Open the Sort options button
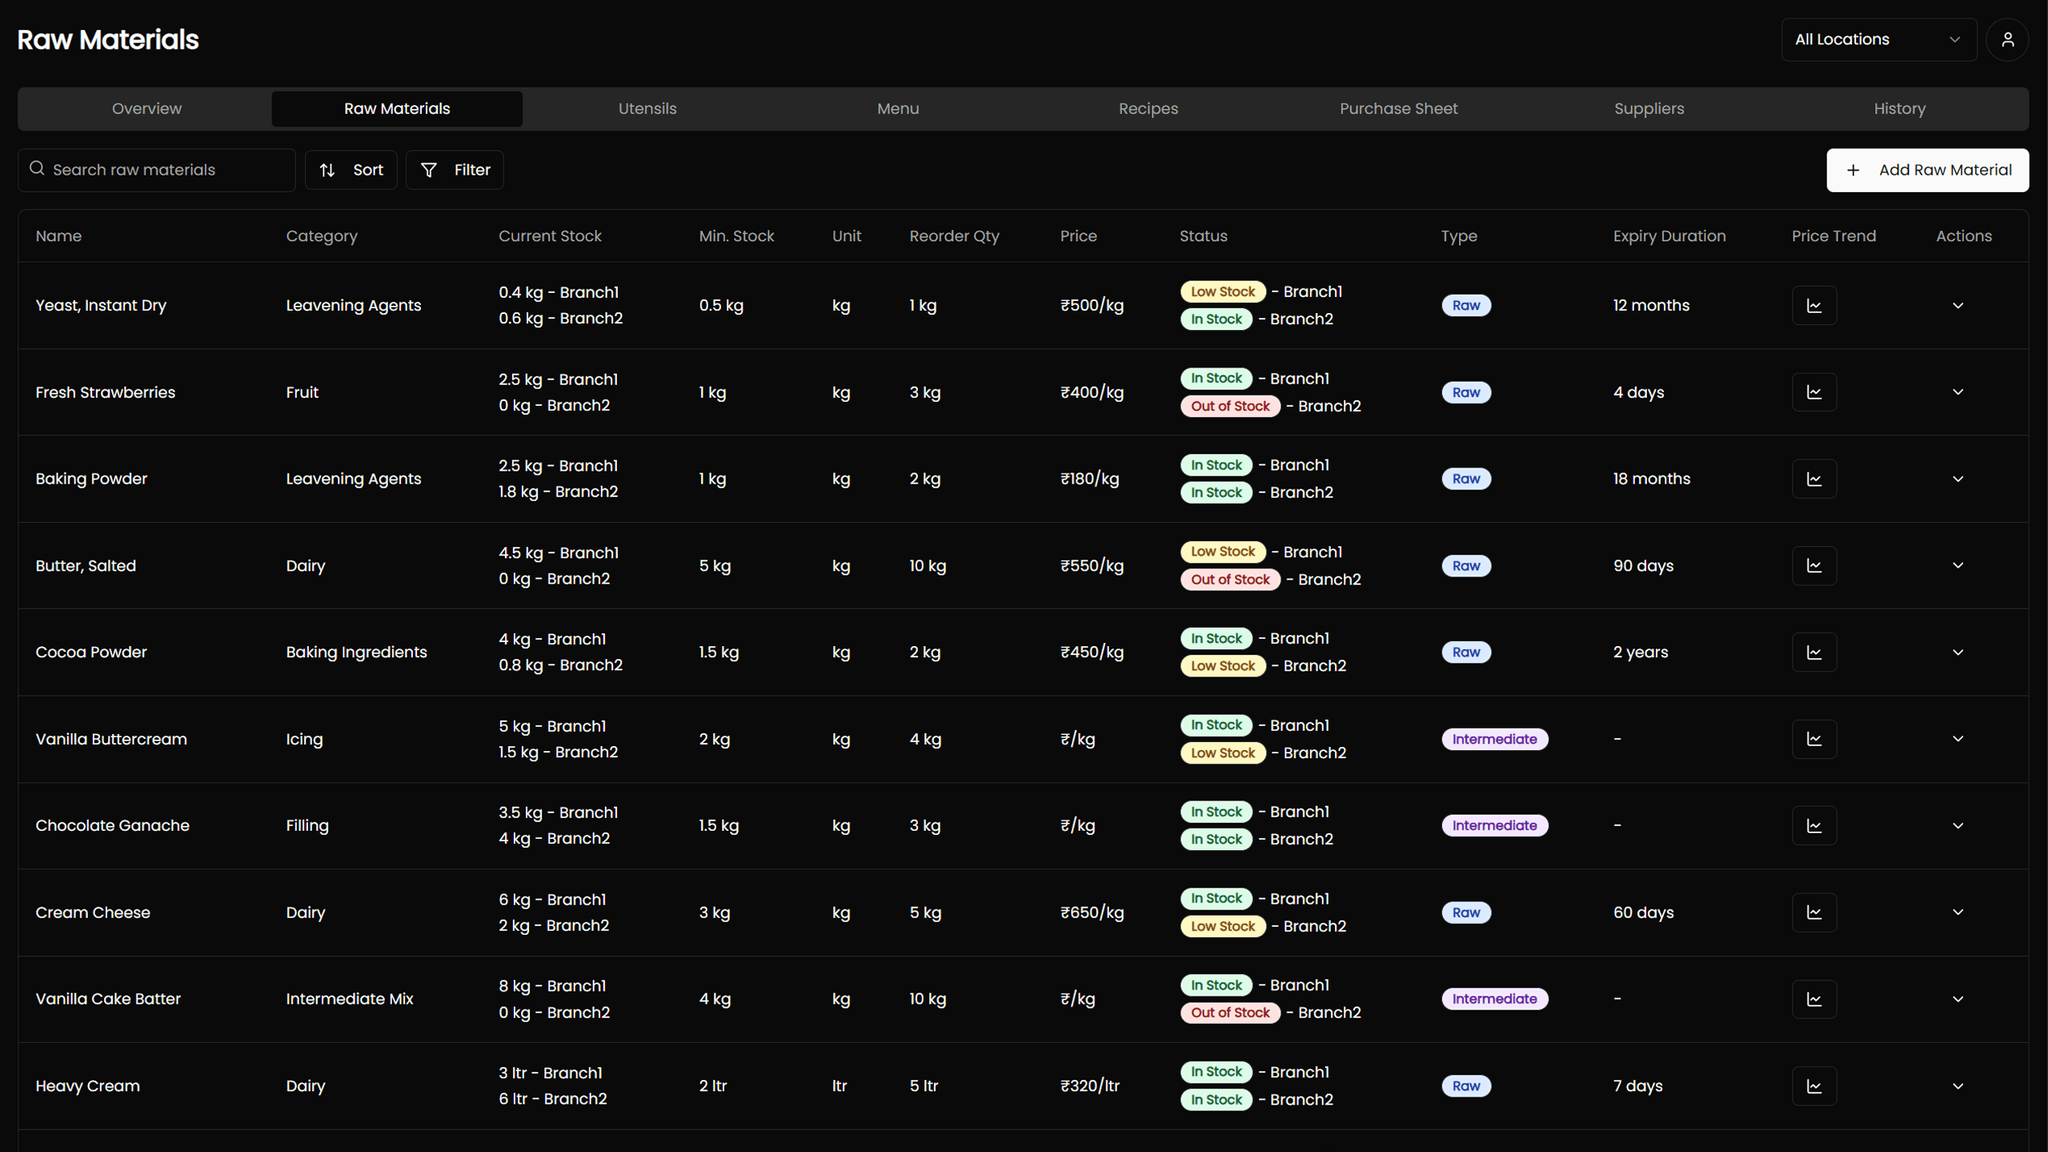The image size is (2048, 1152). click(351, 170)
